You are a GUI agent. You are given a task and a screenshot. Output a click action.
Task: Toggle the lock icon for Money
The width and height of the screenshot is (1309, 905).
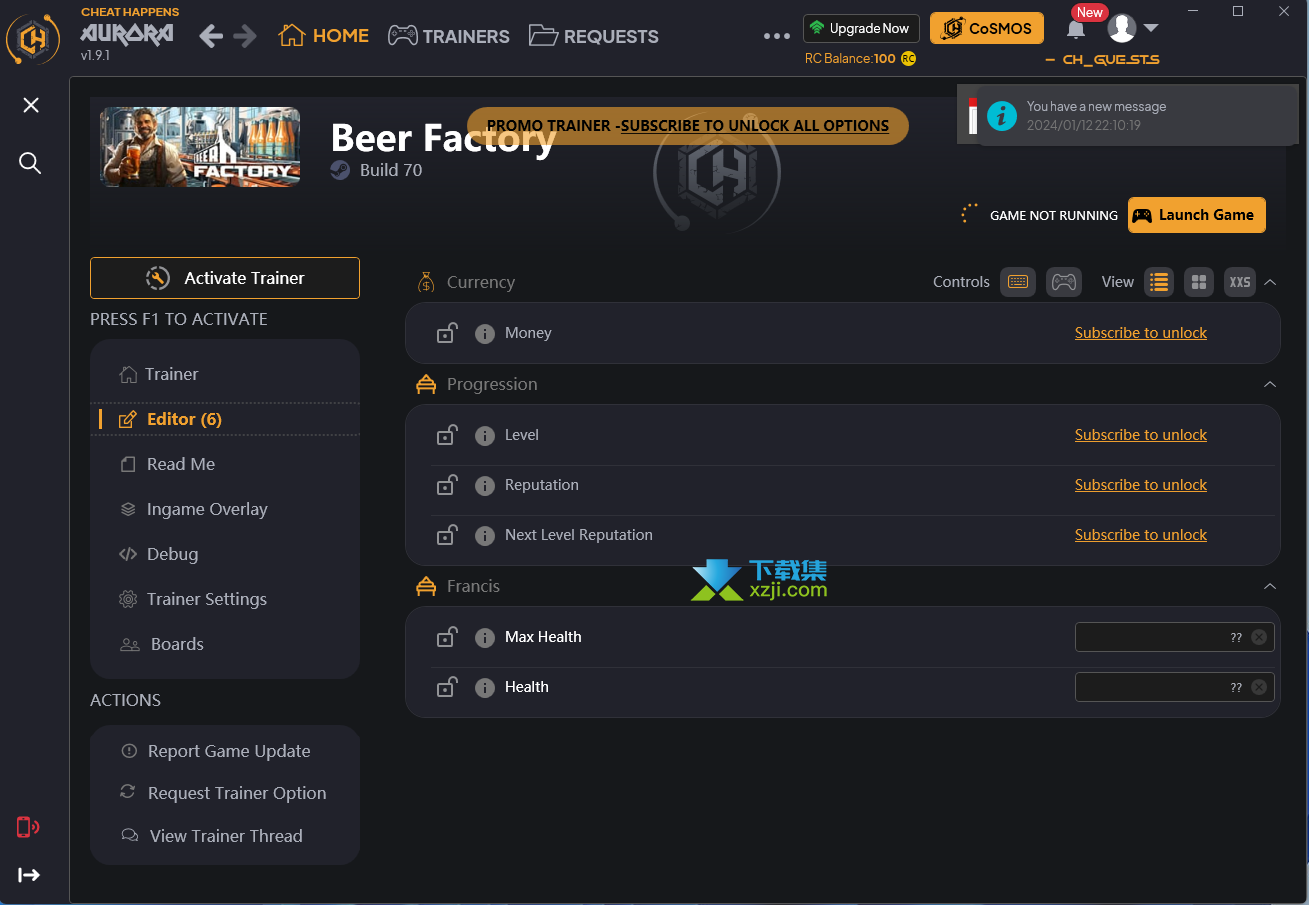(447, 333)
